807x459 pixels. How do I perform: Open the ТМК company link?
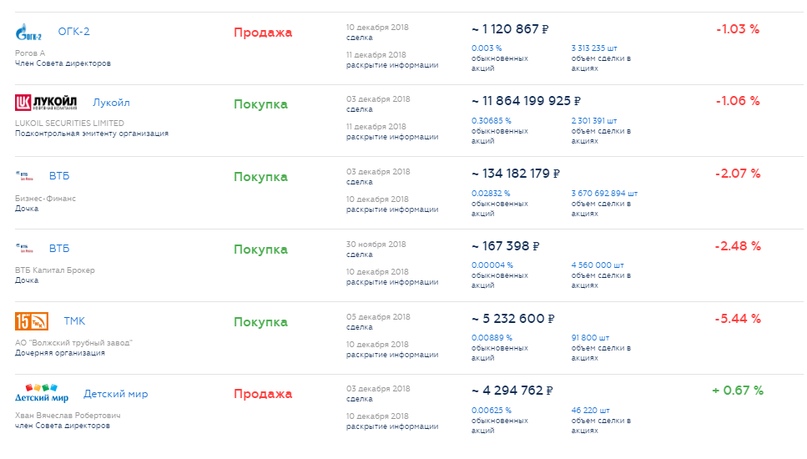click(x=75, y=321)
